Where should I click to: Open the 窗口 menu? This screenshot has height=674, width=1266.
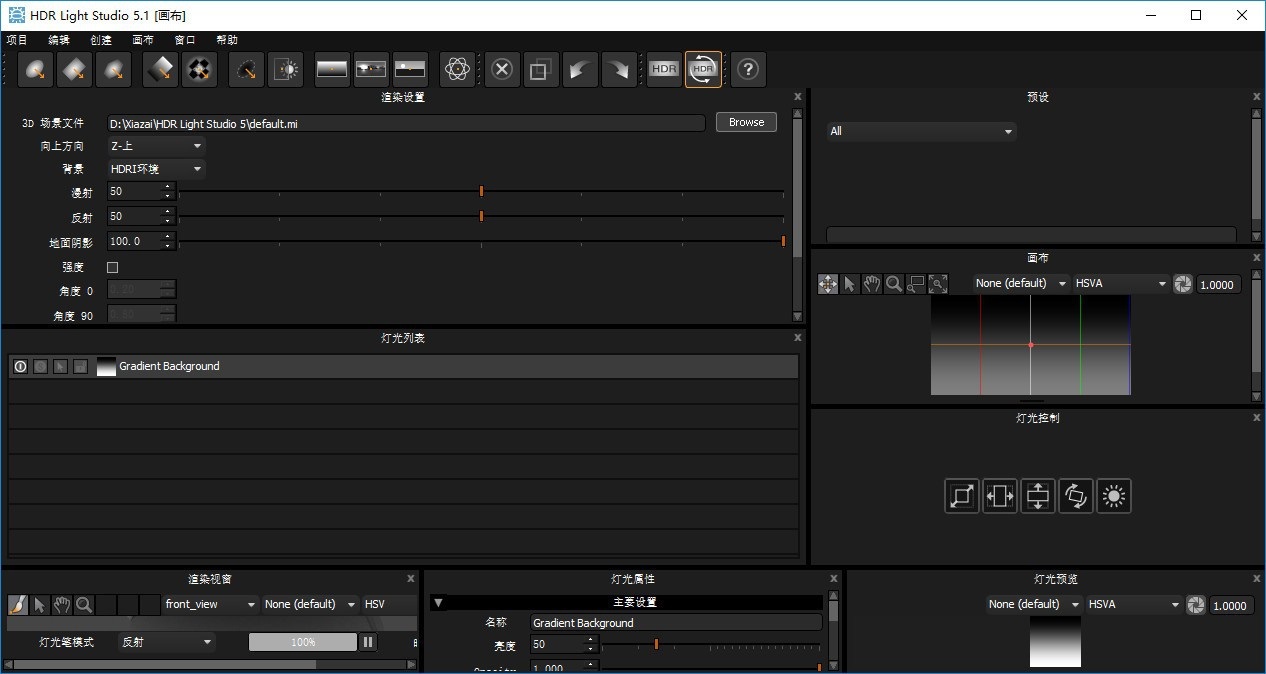(x=185, y=40)
